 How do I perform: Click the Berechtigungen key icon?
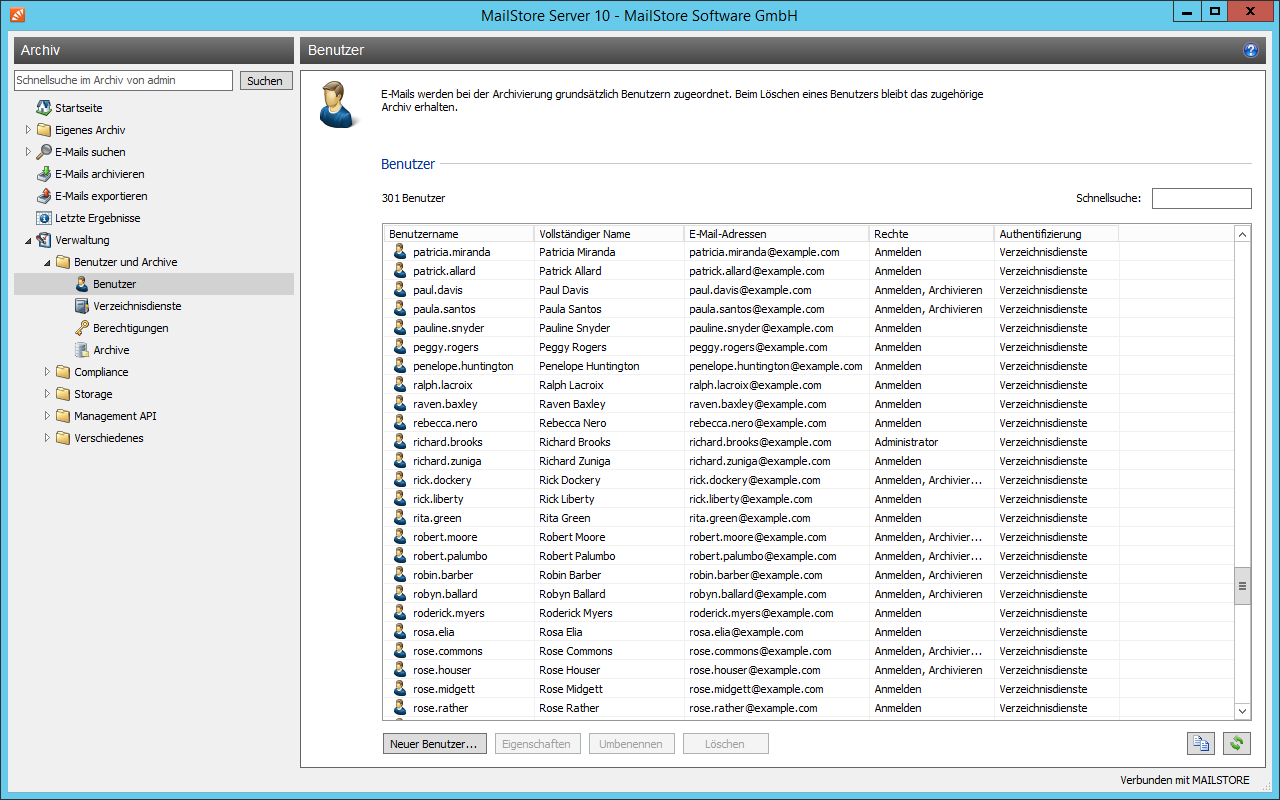[81, 328]
